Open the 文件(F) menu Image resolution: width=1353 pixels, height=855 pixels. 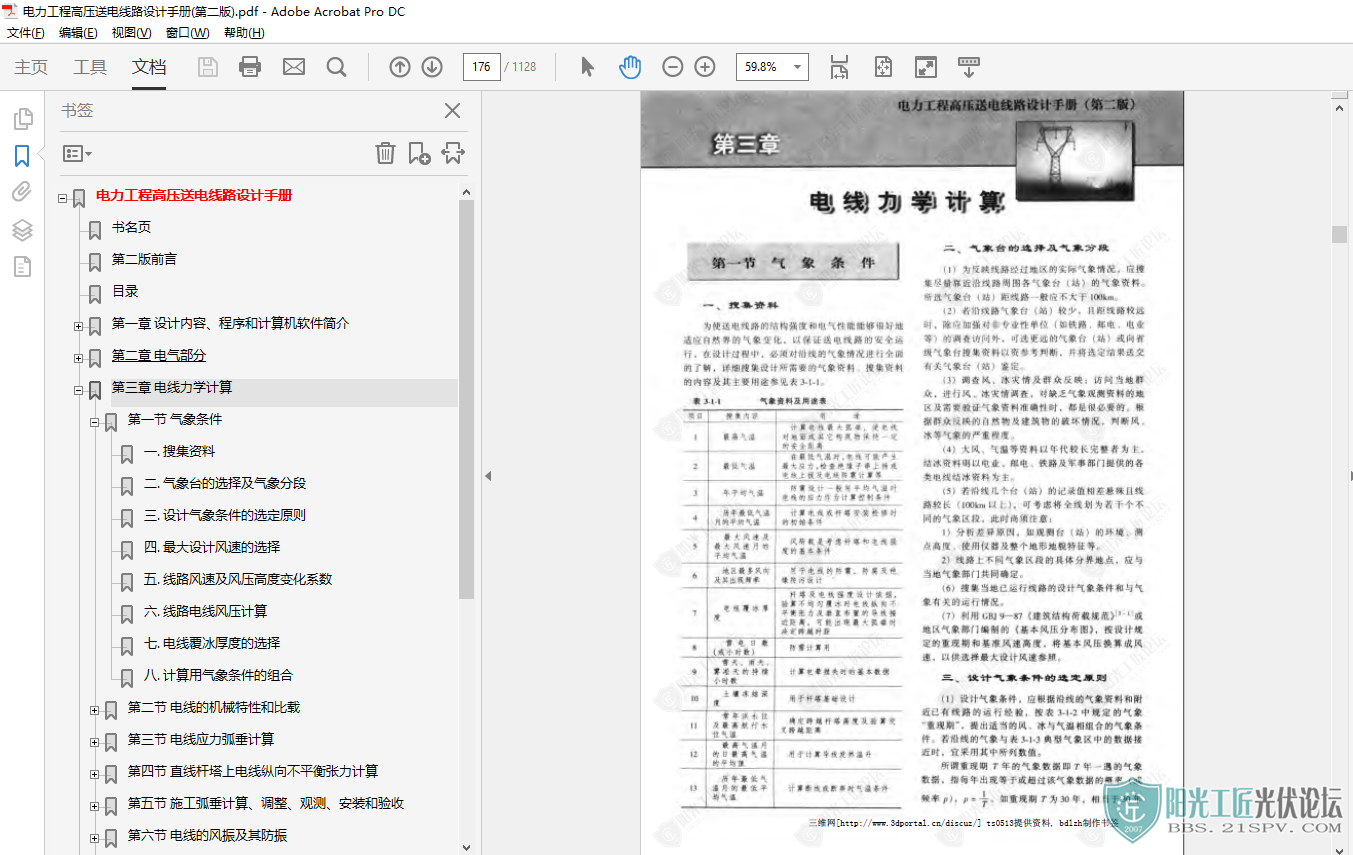pyautogui.click(x=26, y=33)
